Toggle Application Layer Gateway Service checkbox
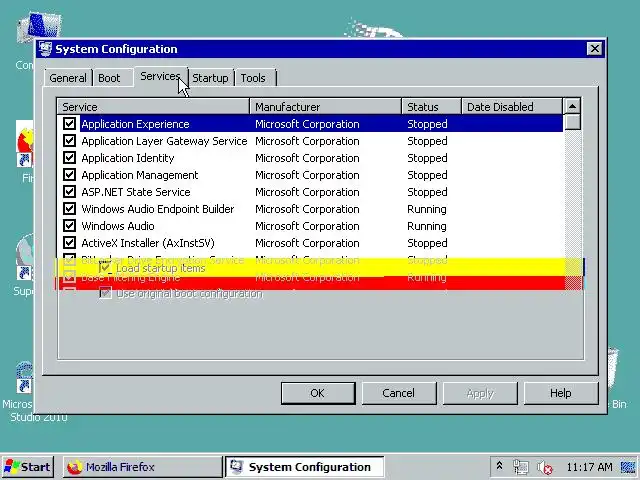The height and width of the screenshot is (480, 640). click(69, 140)
